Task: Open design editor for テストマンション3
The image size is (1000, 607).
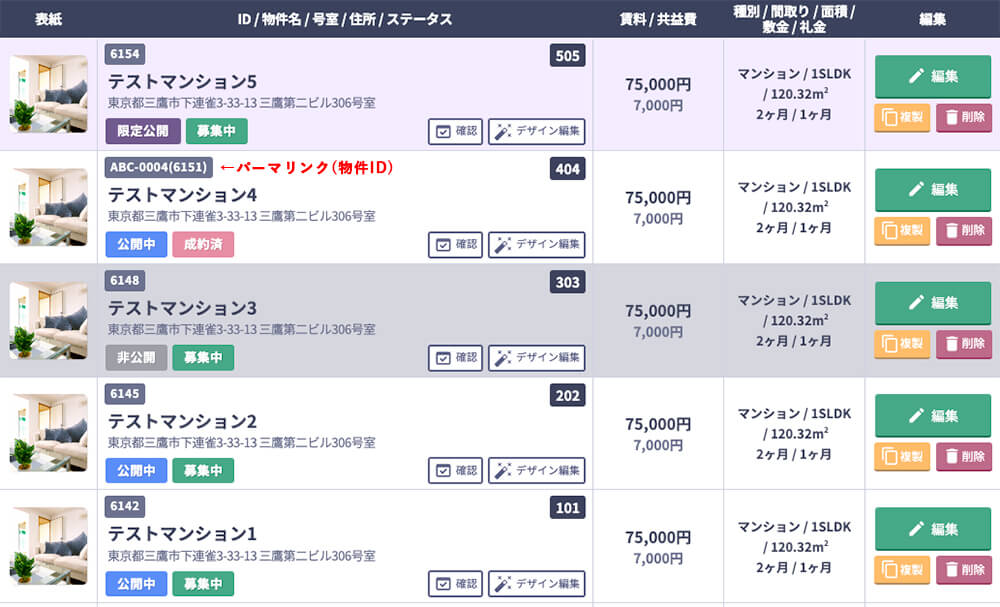Action: pos(536,357)
